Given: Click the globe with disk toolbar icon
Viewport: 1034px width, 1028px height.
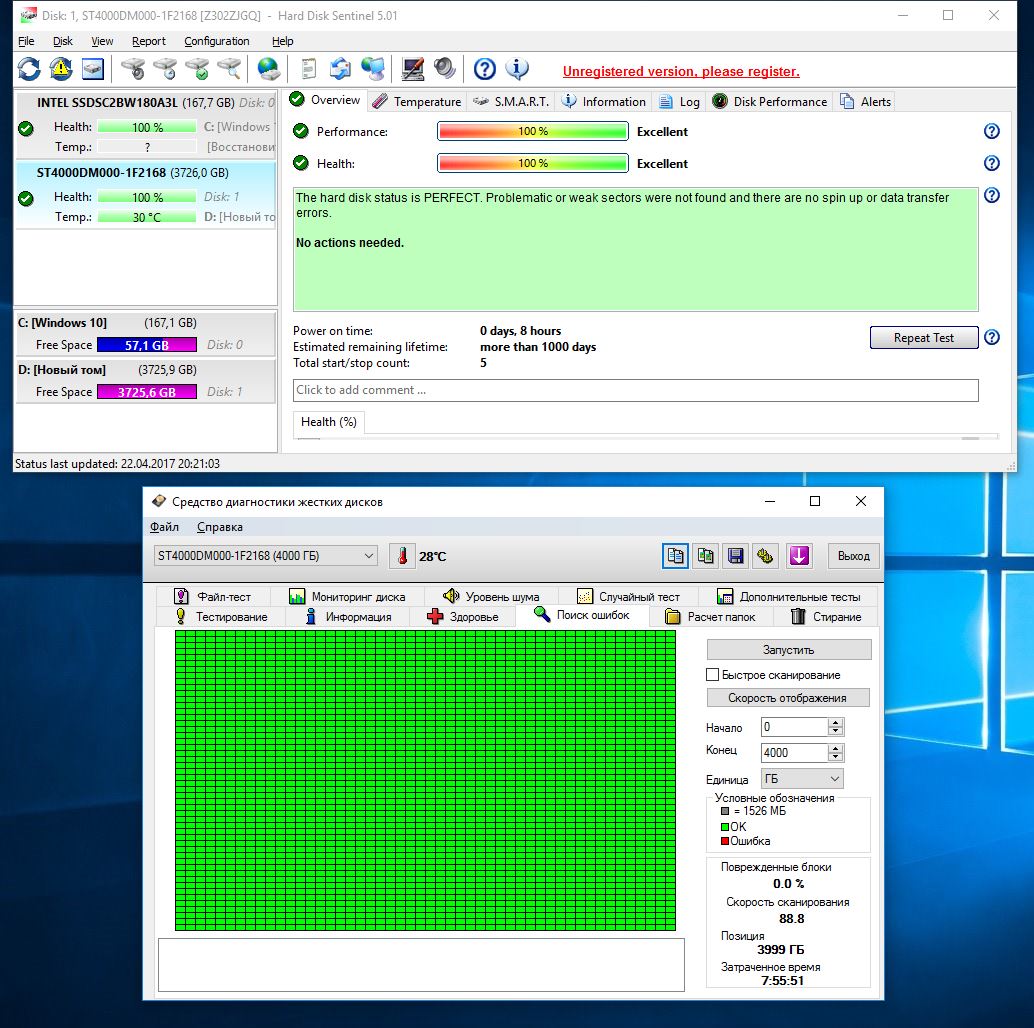Looking at the screenshot, I should [x=268, y=69].
